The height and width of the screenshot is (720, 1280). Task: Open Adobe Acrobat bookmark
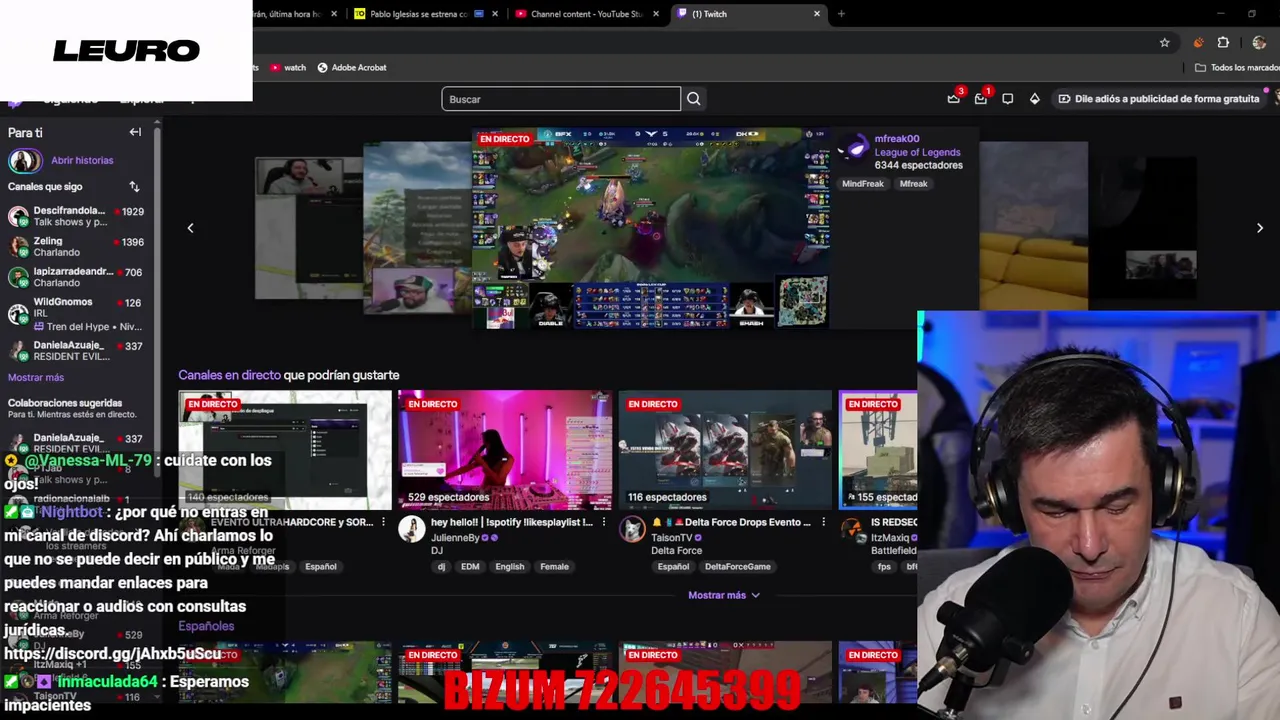[352, 68]
